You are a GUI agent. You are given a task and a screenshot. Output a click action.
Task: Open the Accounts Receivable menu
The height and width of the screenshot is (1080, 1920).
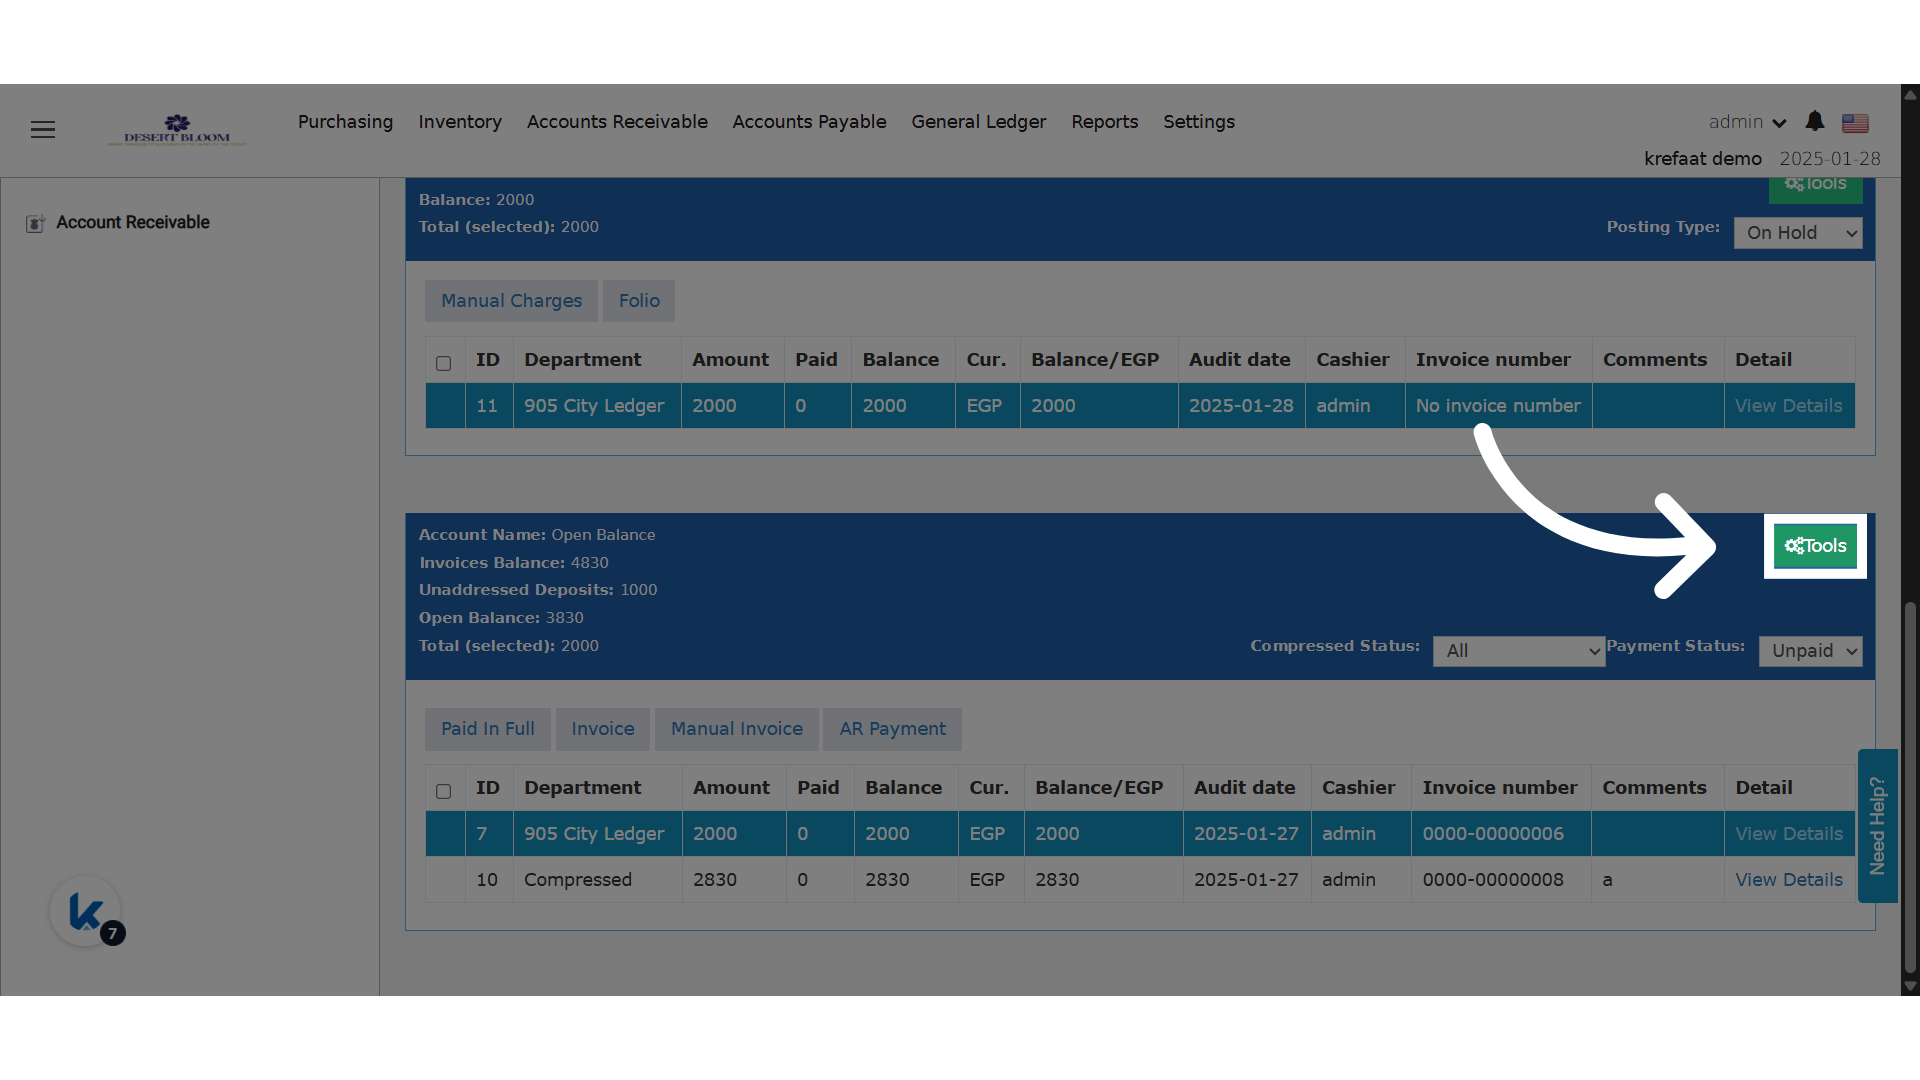tap(617, 122)
